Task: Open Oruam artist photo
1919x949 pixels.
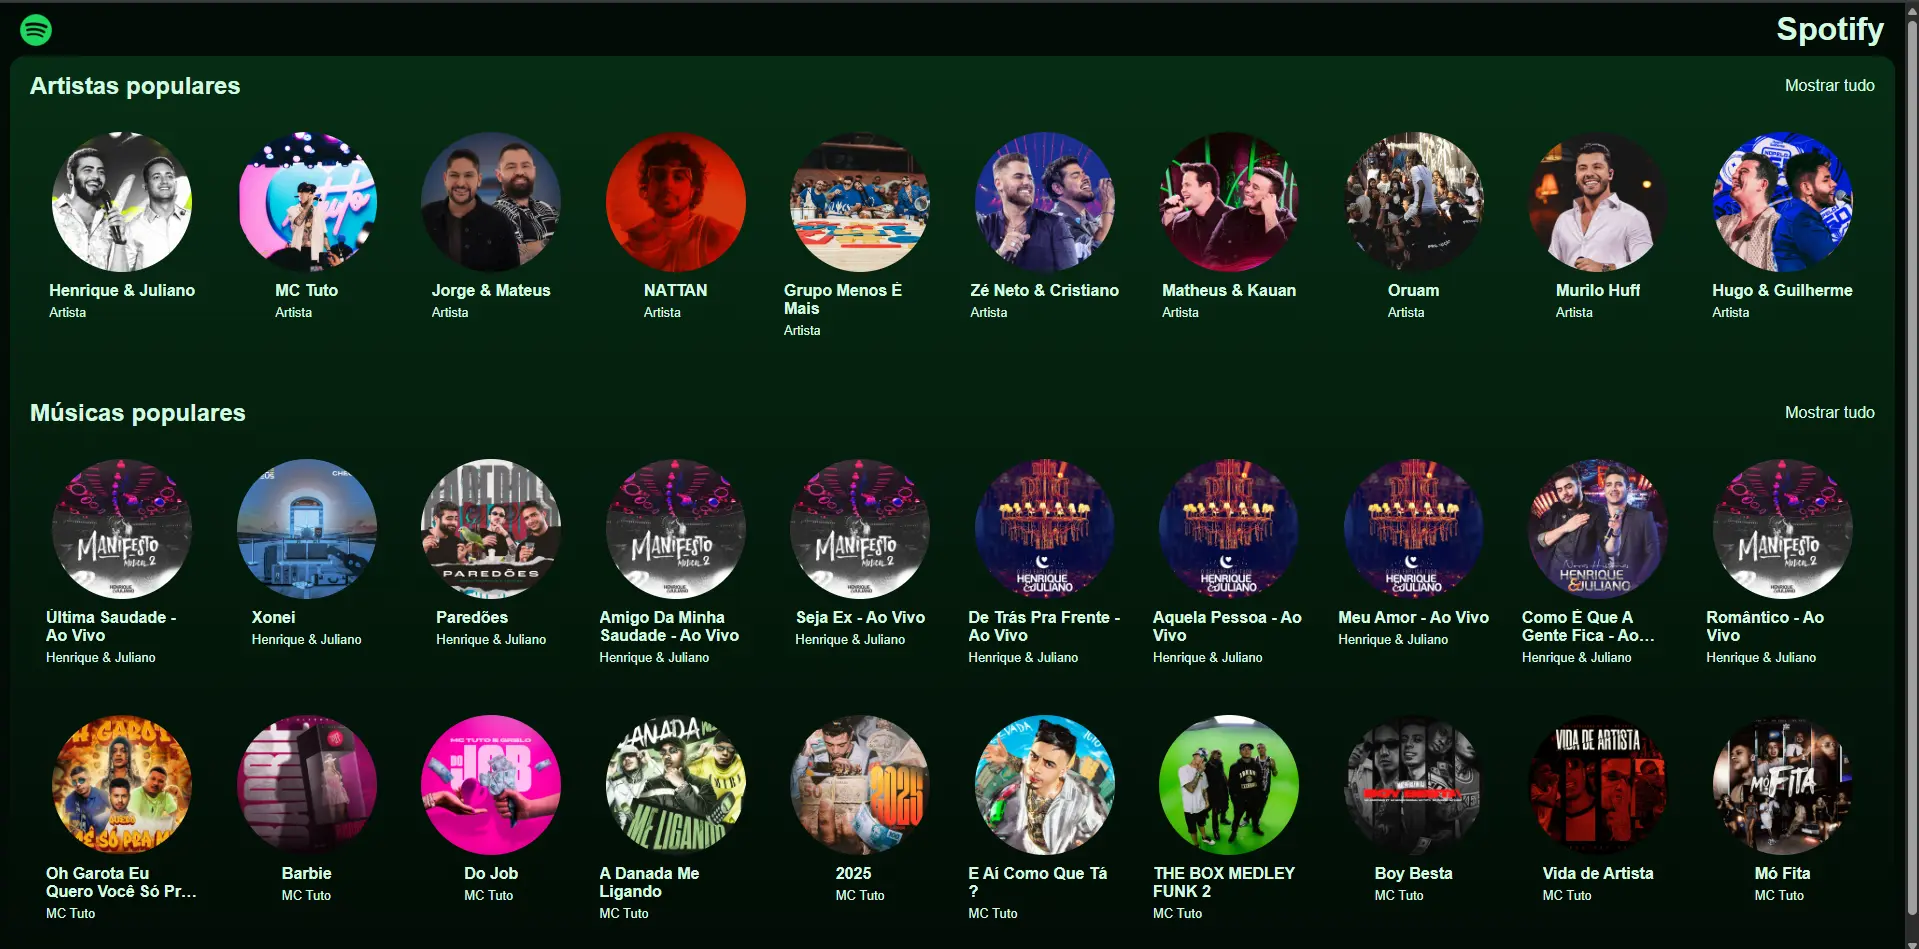Action: tap(1414, 202)
